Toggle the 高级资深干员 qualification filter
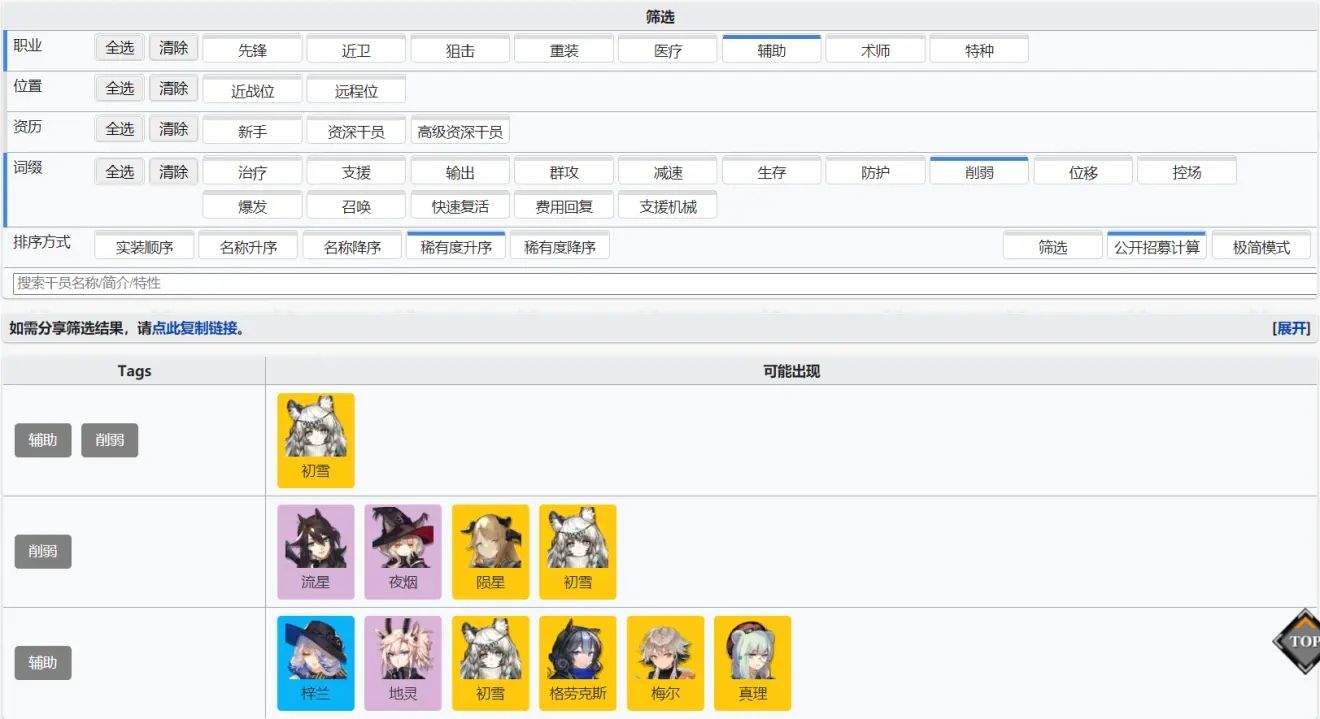1320x719 pixels. tap(460, 130)
